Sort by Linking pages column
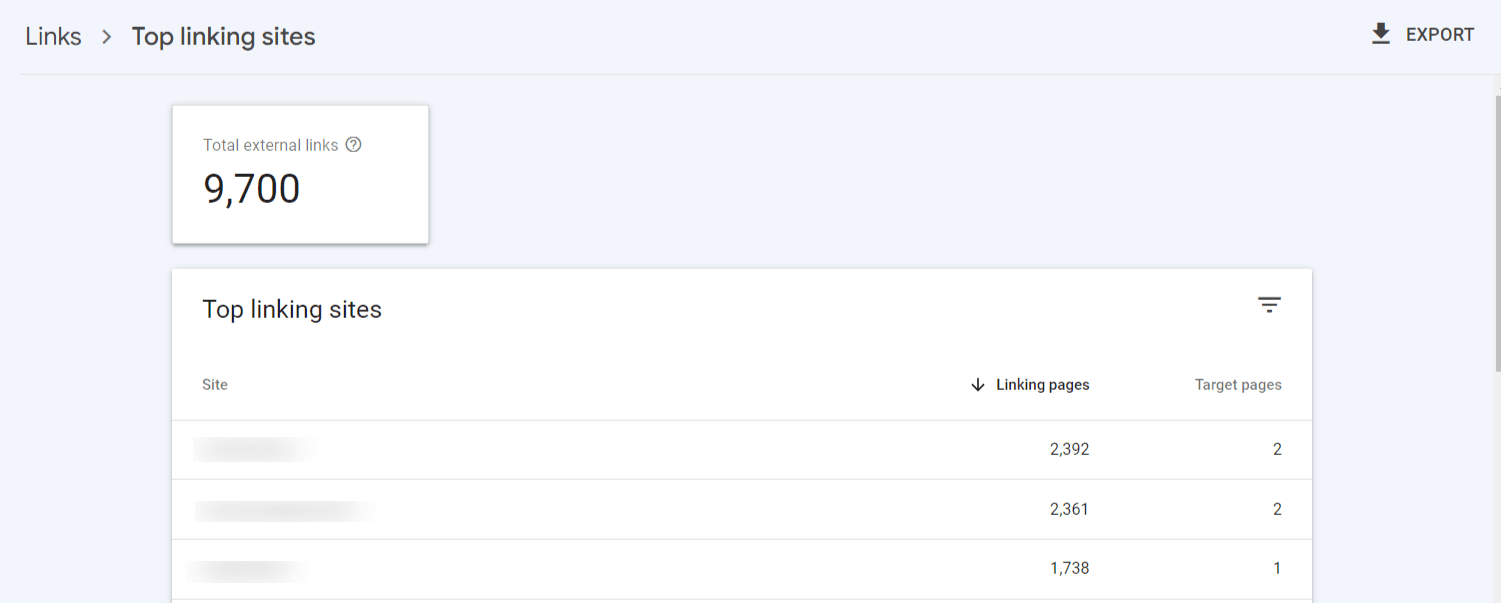This screenshot has width=1501, height=603. [x=1042, y=385]
